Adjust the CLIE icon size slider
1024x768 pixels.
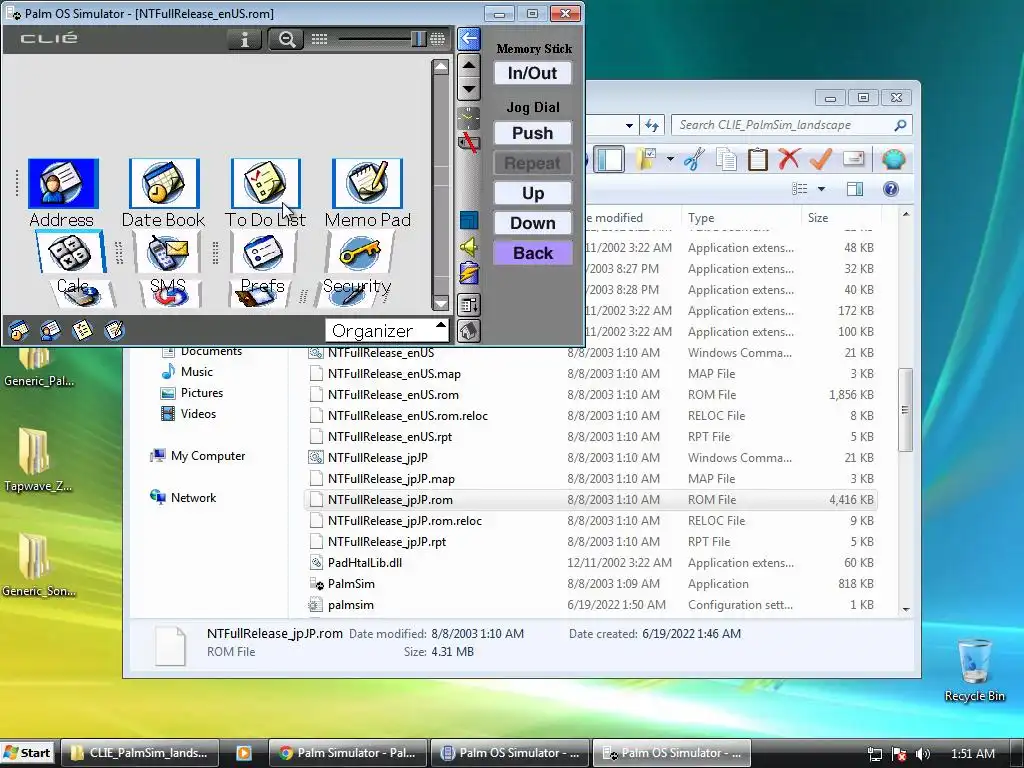point(418,39)
